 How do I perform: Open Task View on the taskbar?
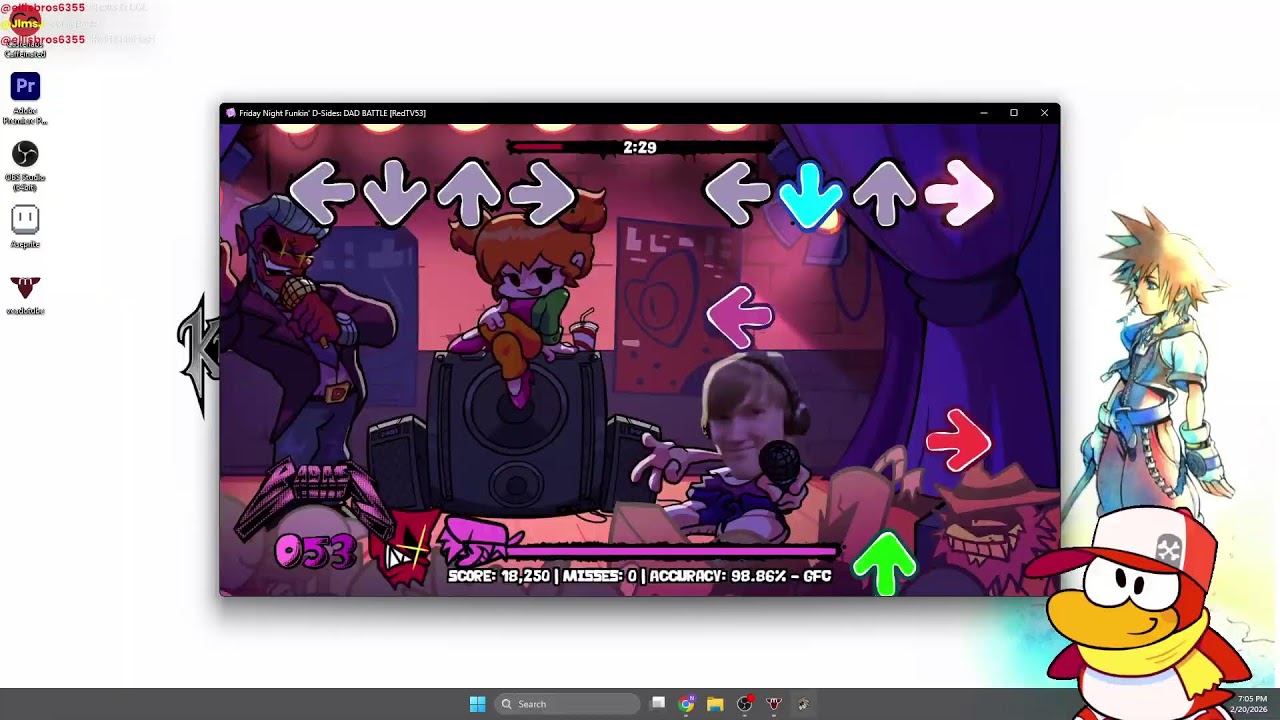point(658,704)
